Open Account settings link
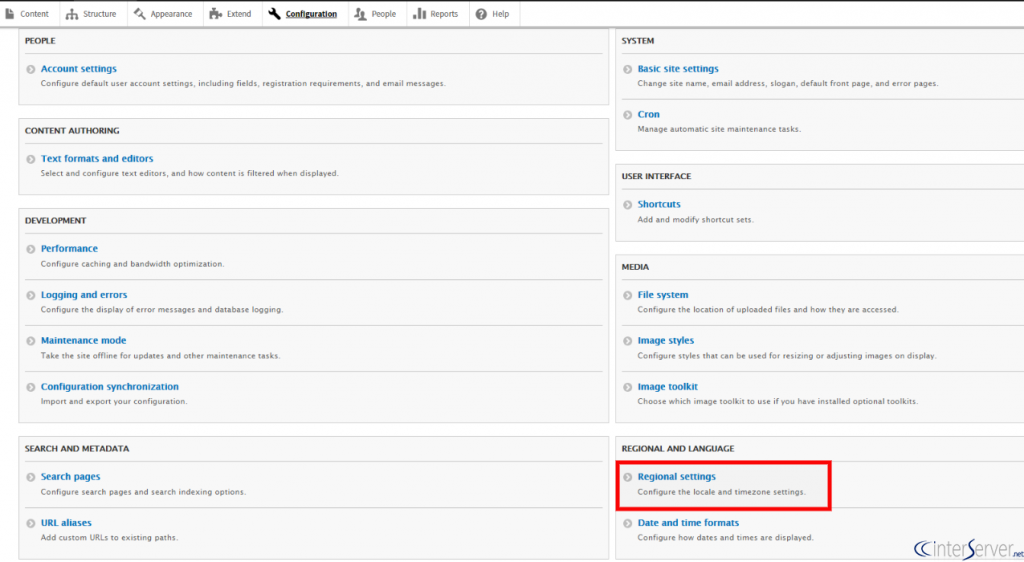This screenshot has height=562, width=1024. (x=78, y=69)
